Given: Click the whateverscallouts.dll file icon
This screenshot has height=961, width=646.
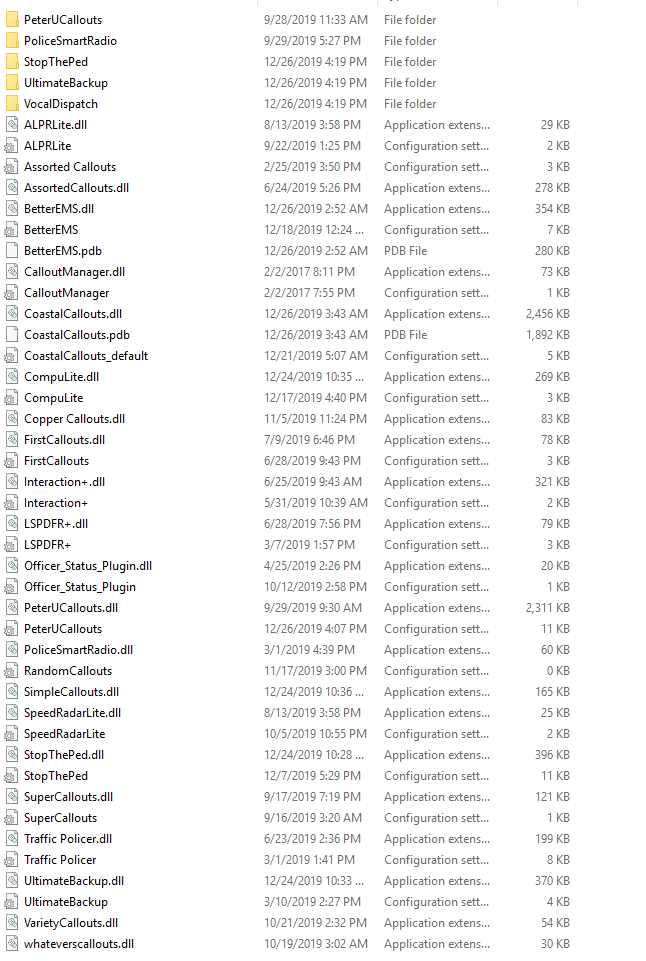Looking at the screenshot, I should (12, 944).
